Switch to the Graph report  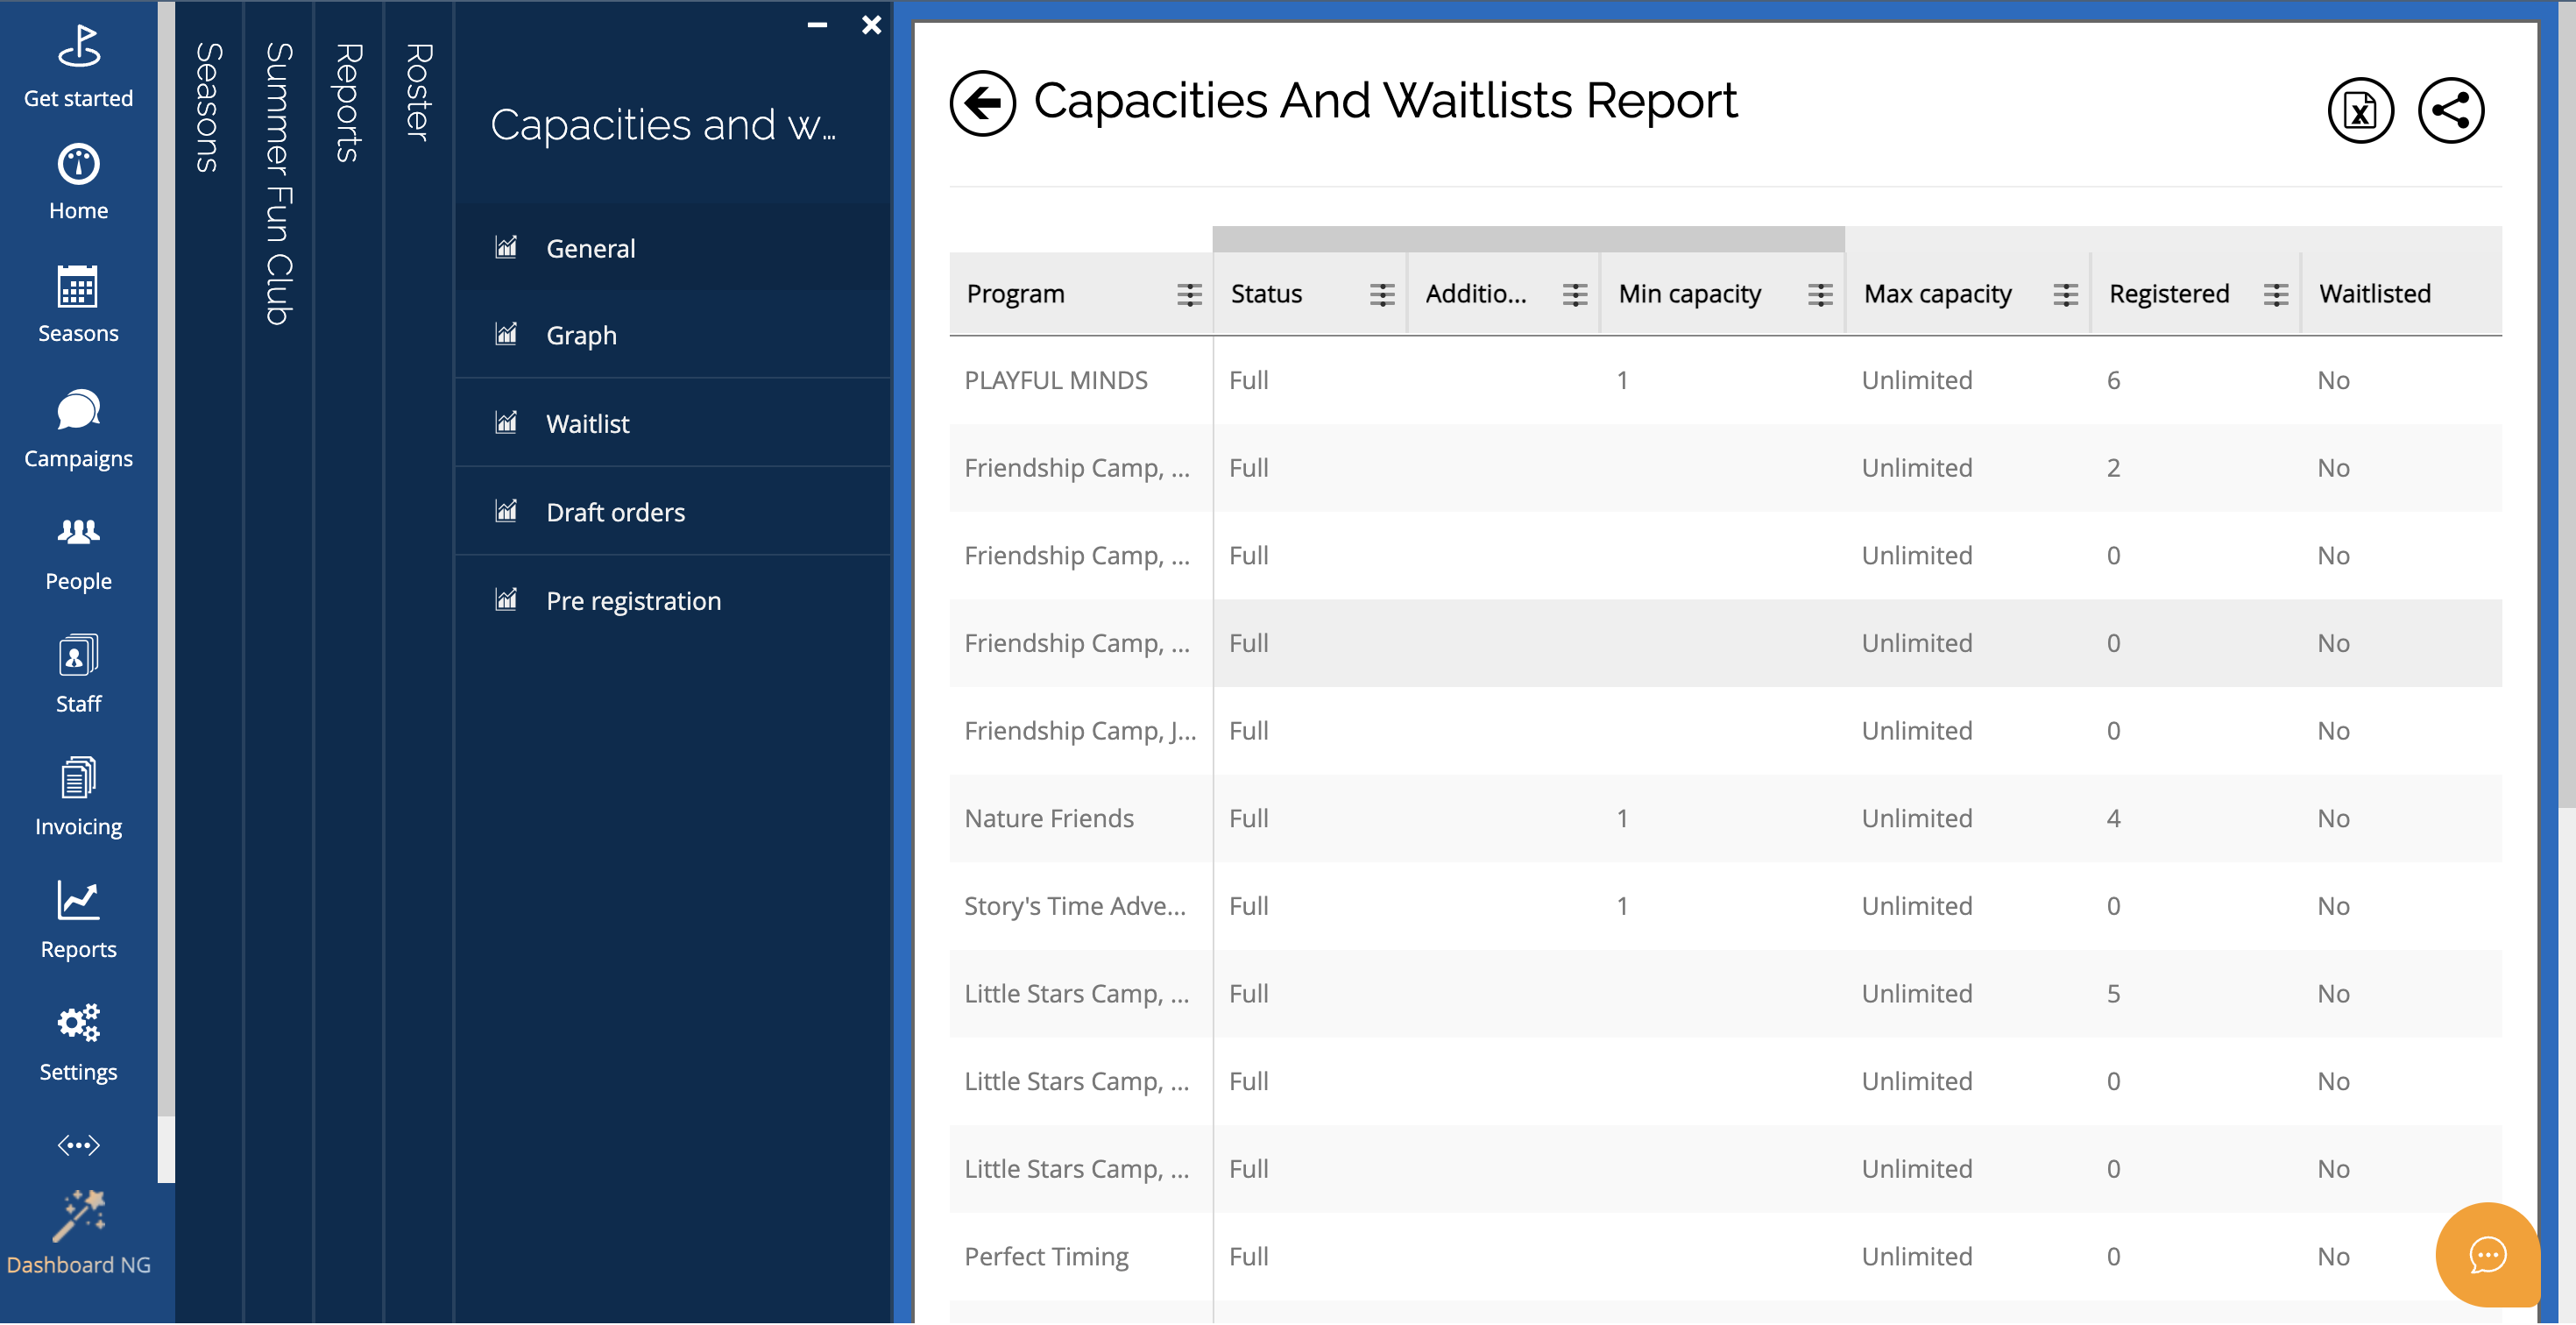pyautogui.click(x=581, y=335)
